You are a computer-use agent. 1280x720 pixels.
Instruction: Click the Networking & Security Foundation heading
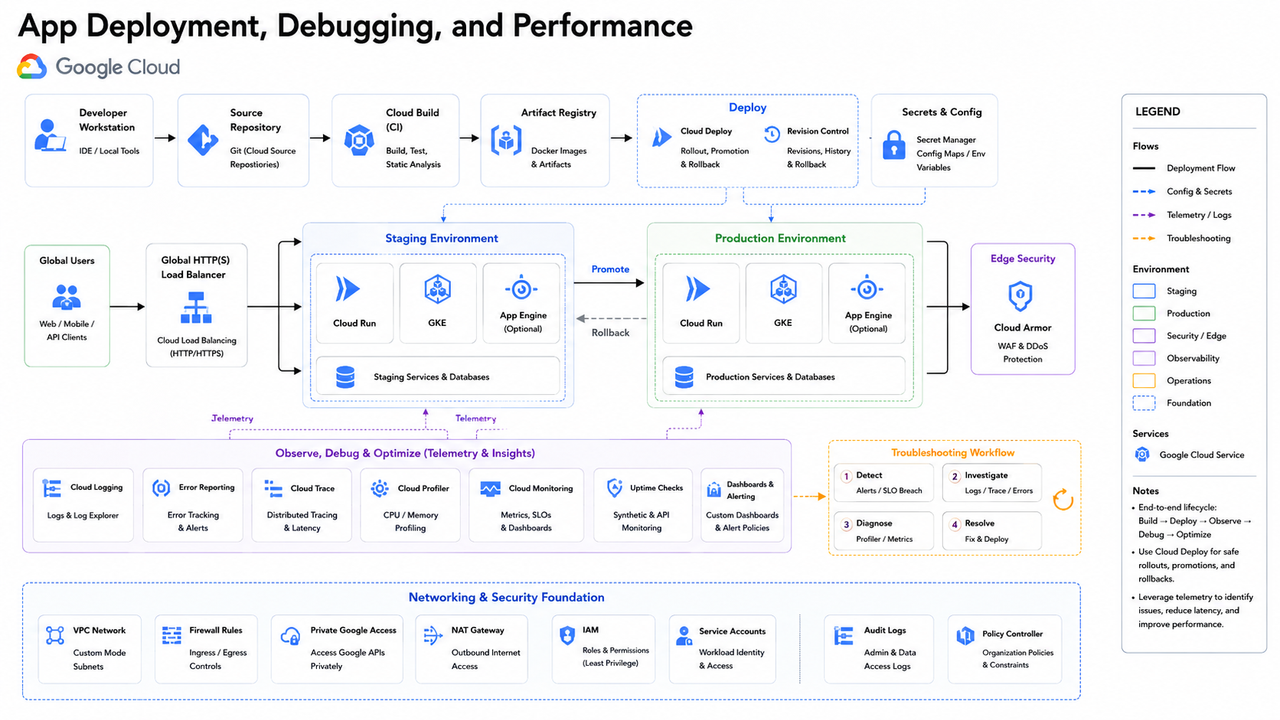coord(506,598)
